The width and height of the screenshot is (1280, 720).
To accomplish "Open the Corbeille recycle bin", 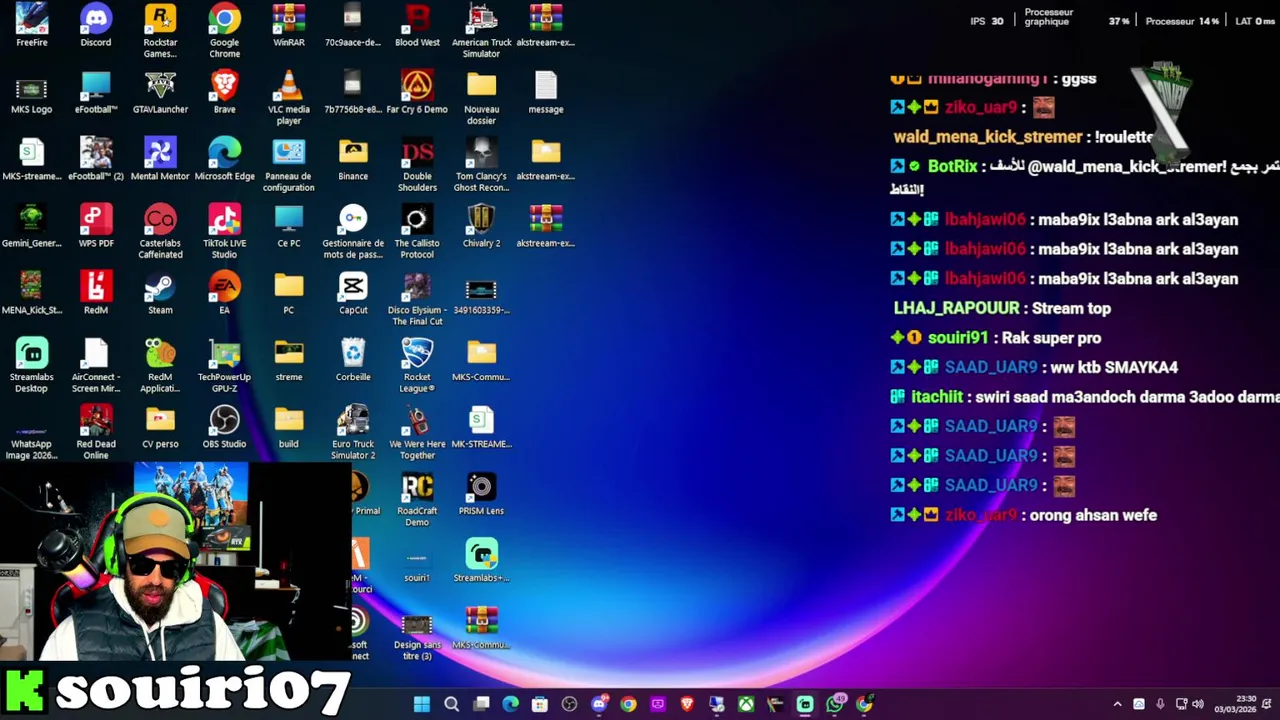I will [x=353, y=360].
